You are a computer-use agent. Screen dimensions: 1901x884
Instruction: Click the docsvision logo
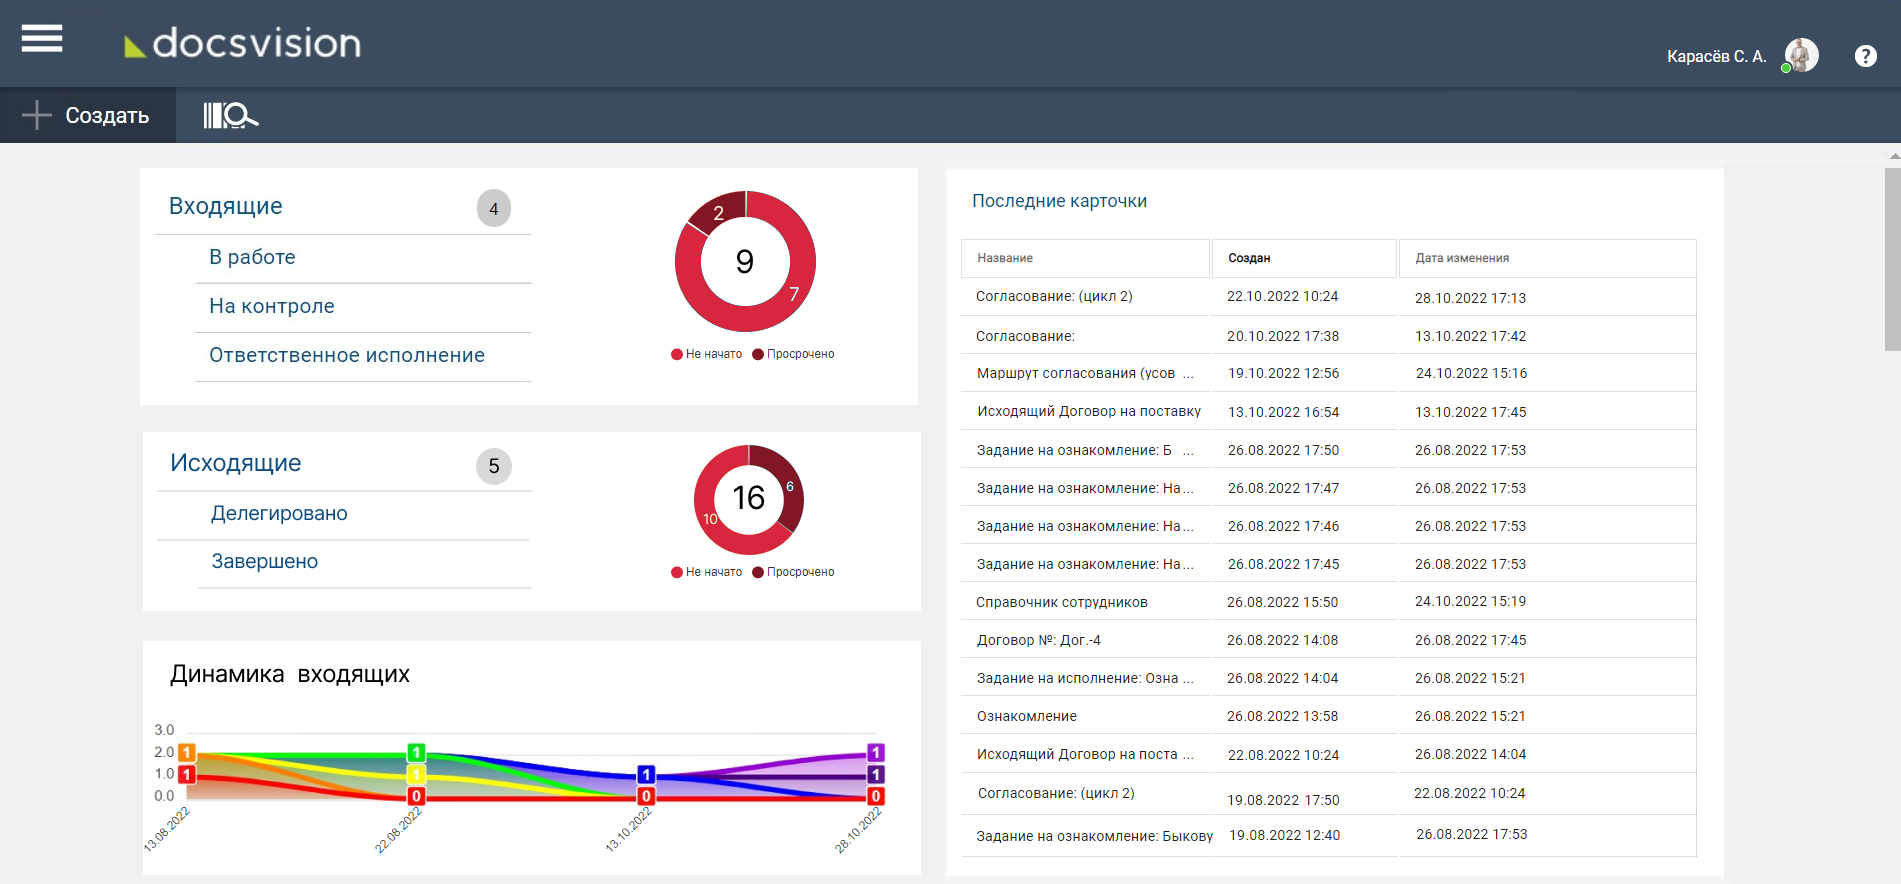click(243, 43)
